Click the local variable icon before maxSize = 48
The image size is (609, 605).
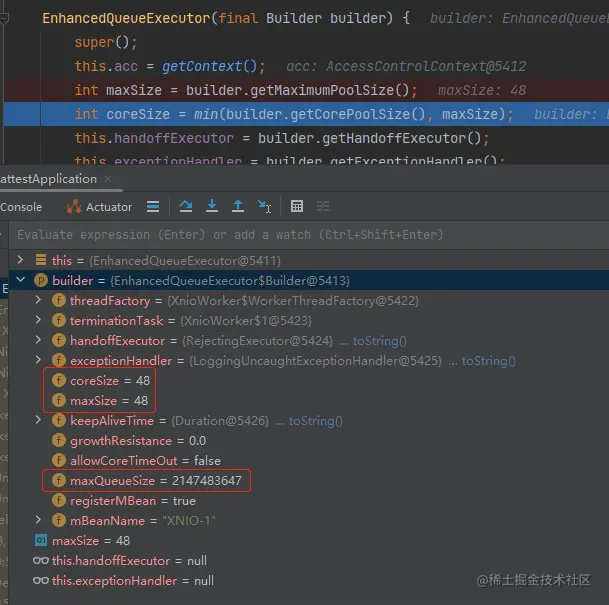[x=41, y=540]
